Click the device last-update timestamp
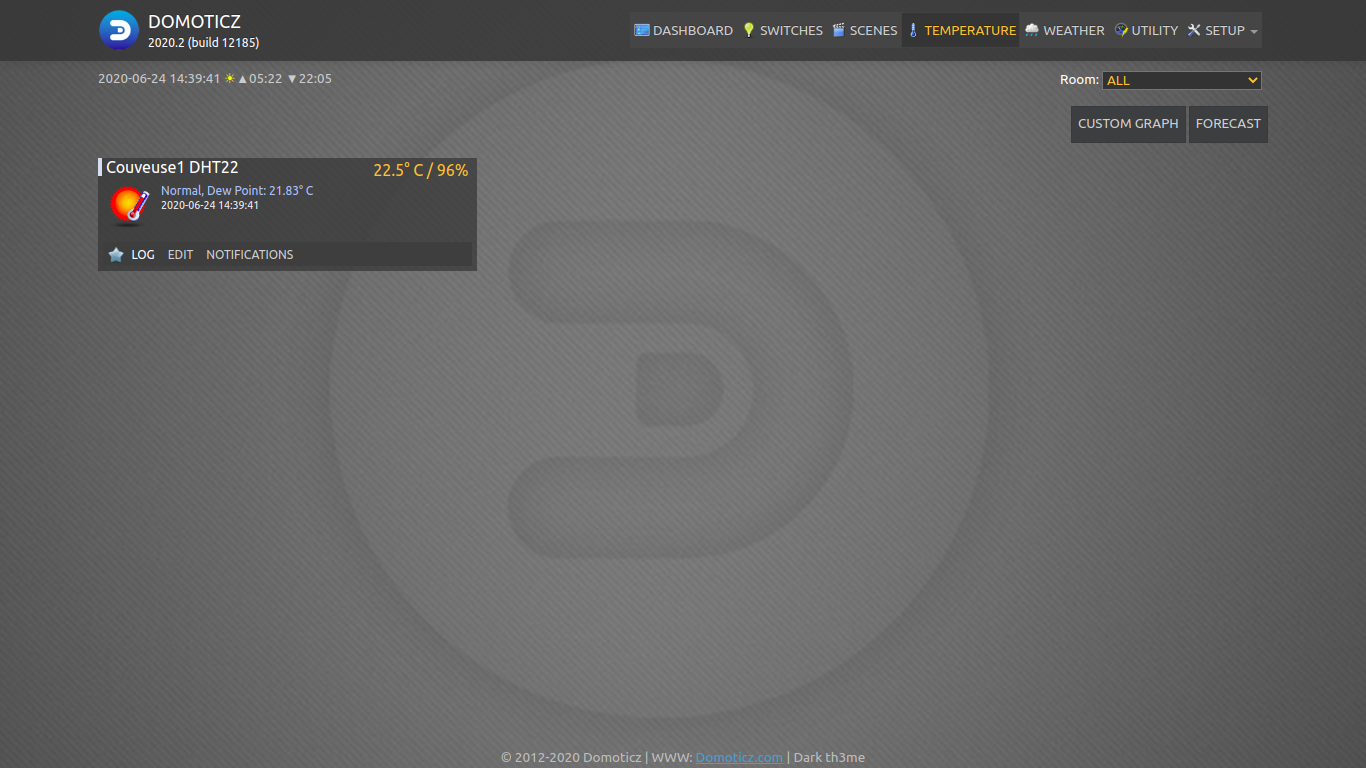 pyautogui.click(x=210, y=205)
